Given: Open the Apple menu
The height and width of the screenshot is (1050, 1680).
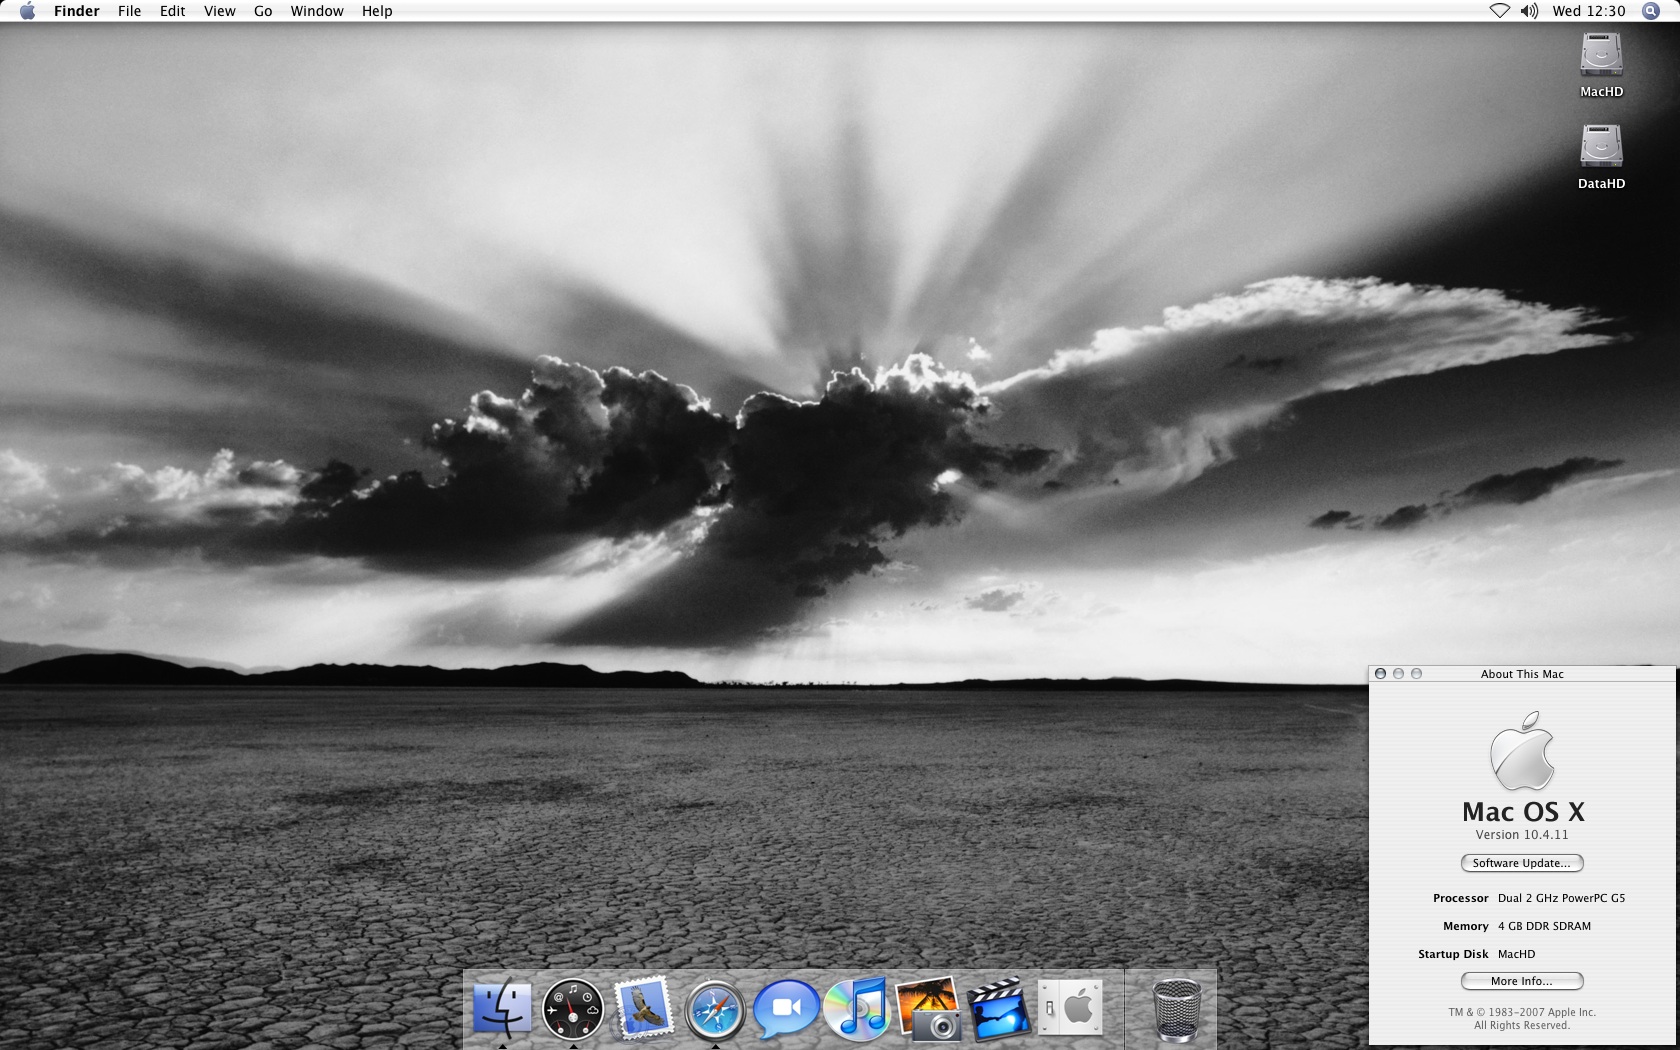Looking at the screenshot, I should click(x=27, y=11).
